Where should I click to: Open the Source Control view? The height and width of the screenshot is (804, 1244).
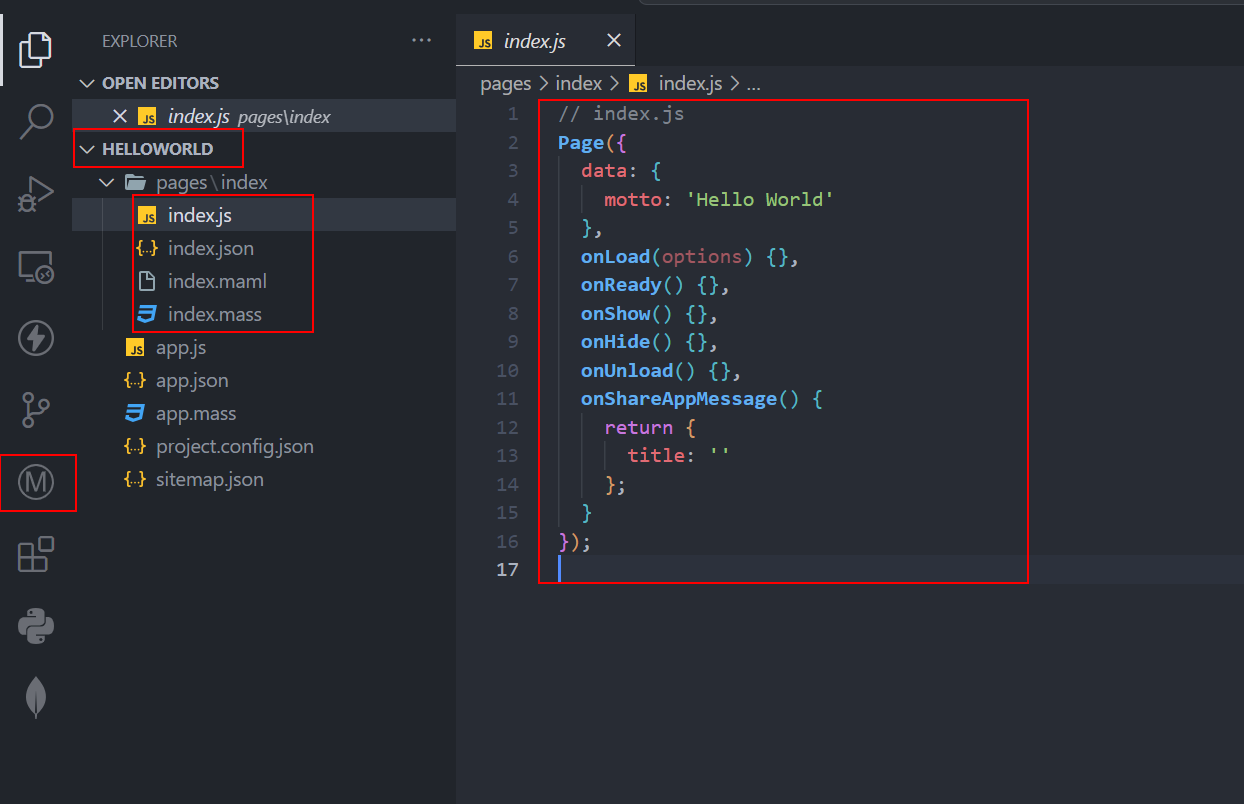36,410
